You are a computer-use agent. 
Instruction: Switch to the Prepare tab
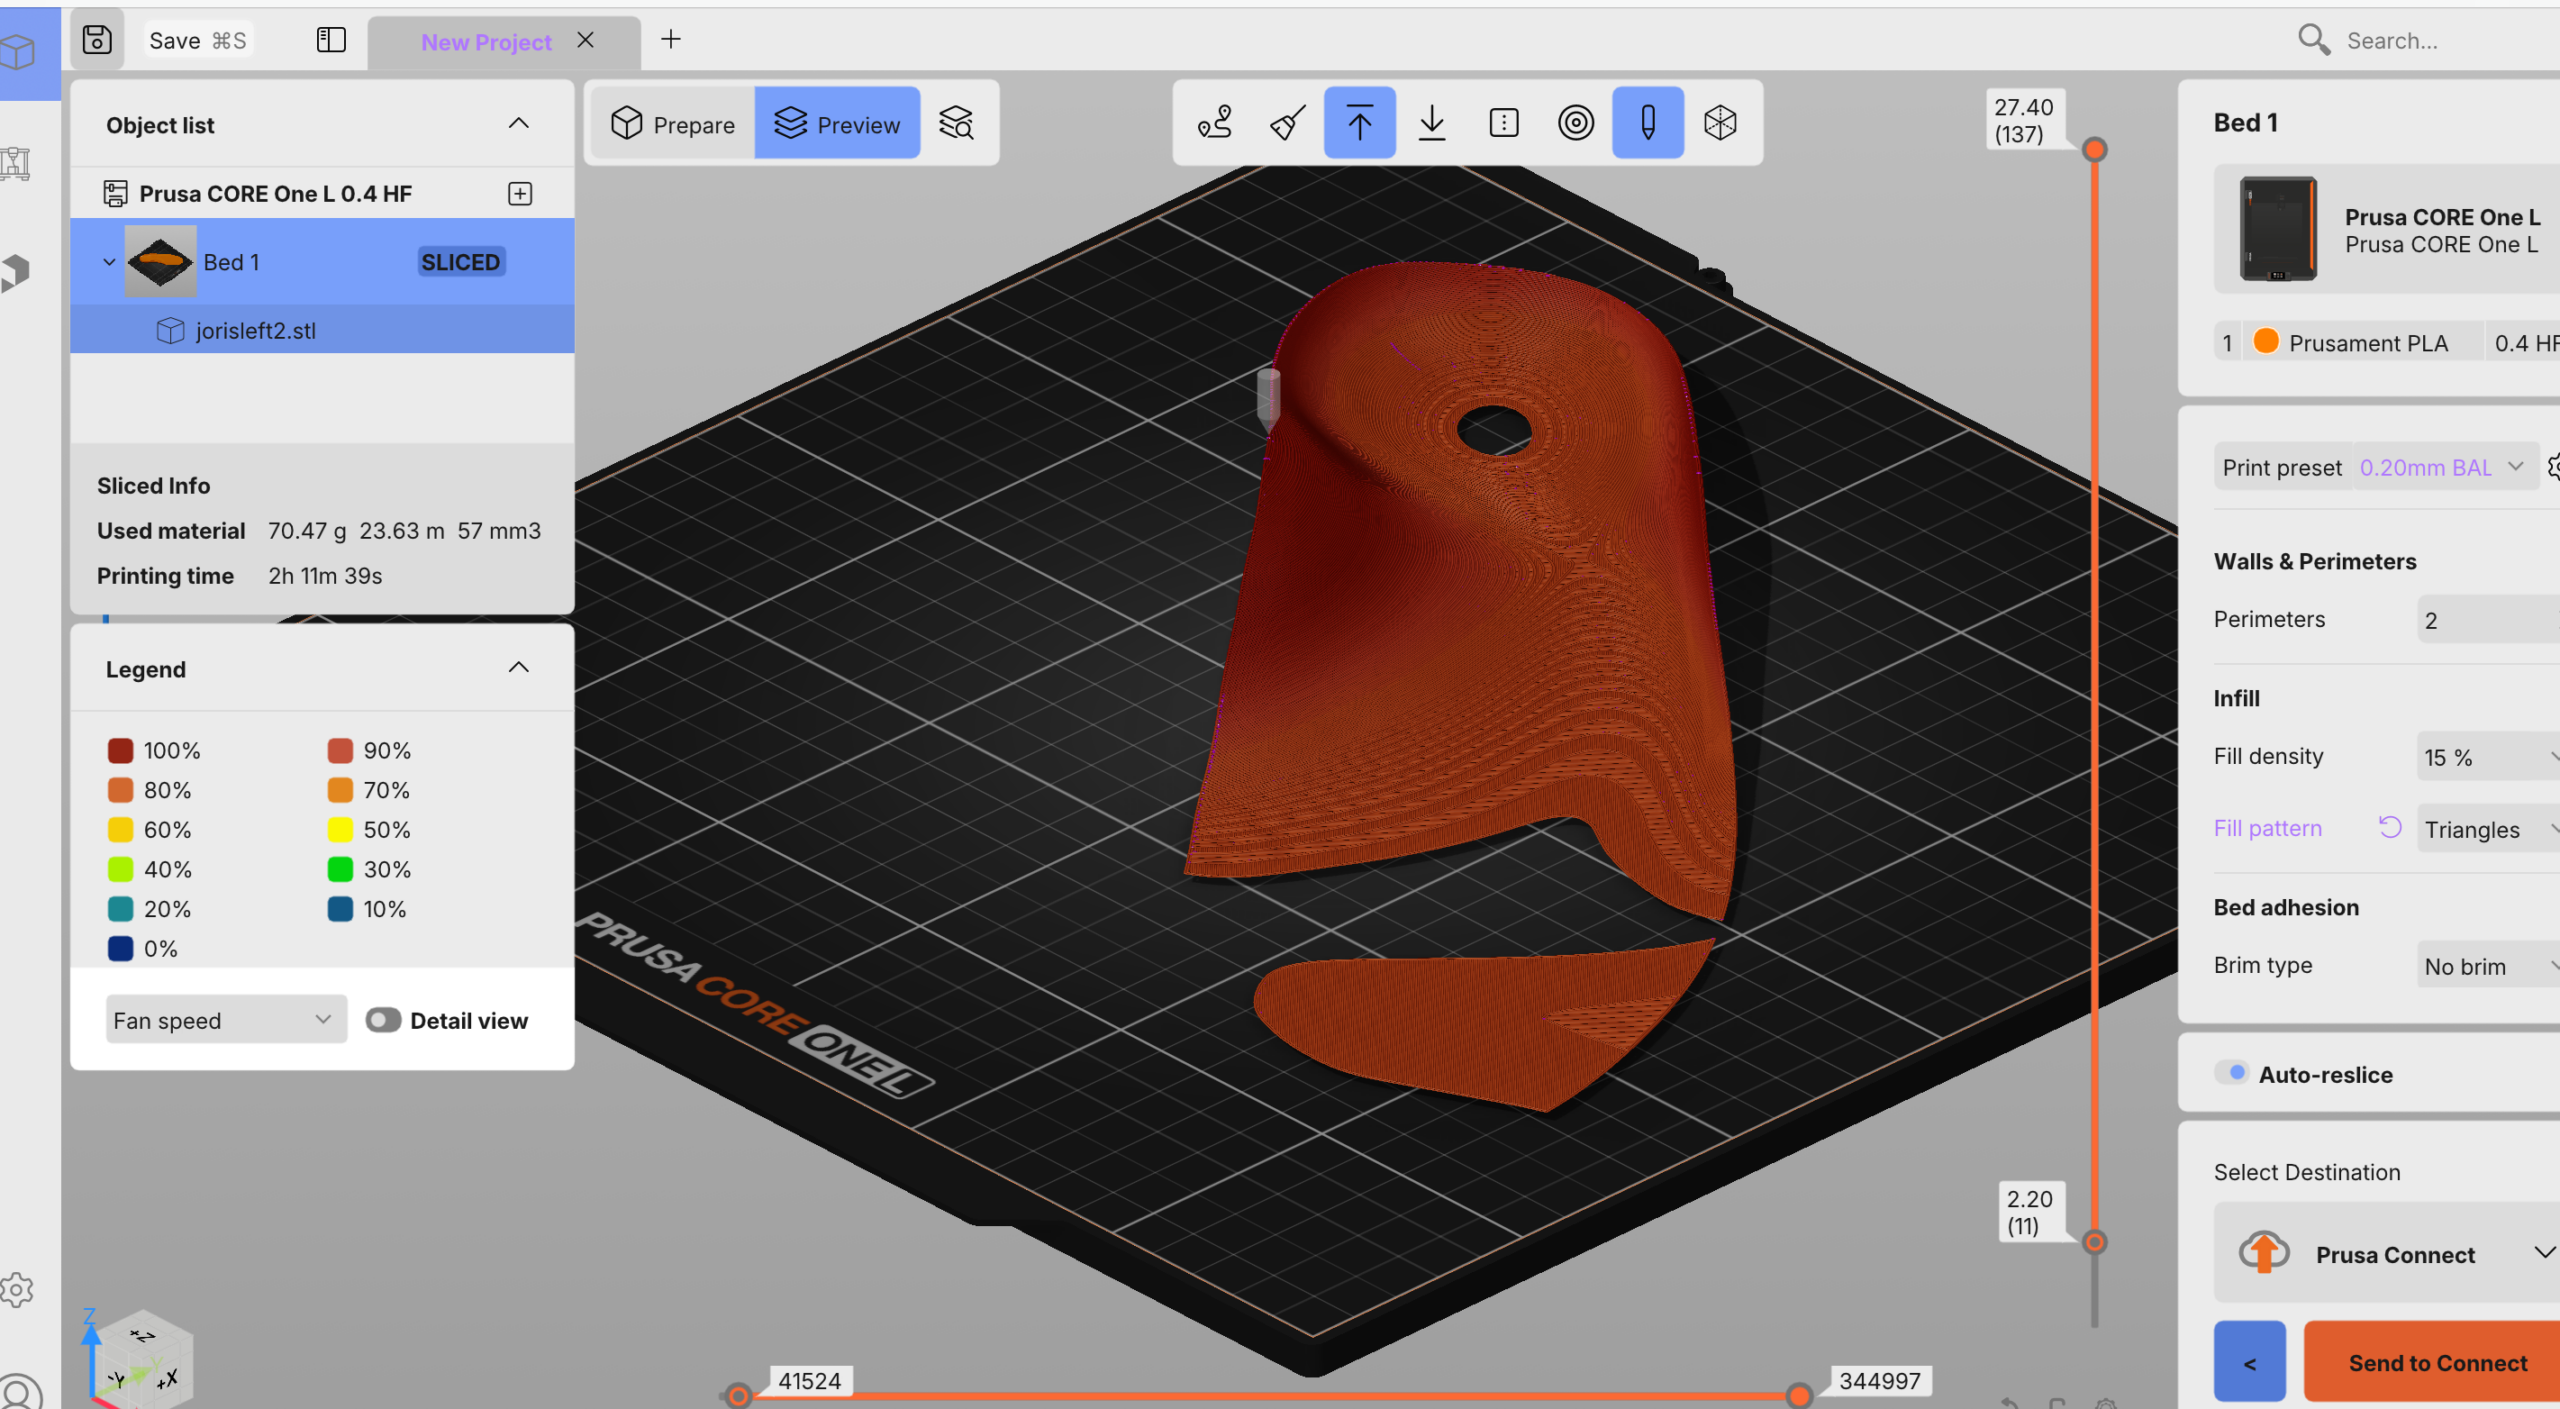(673, 124)
